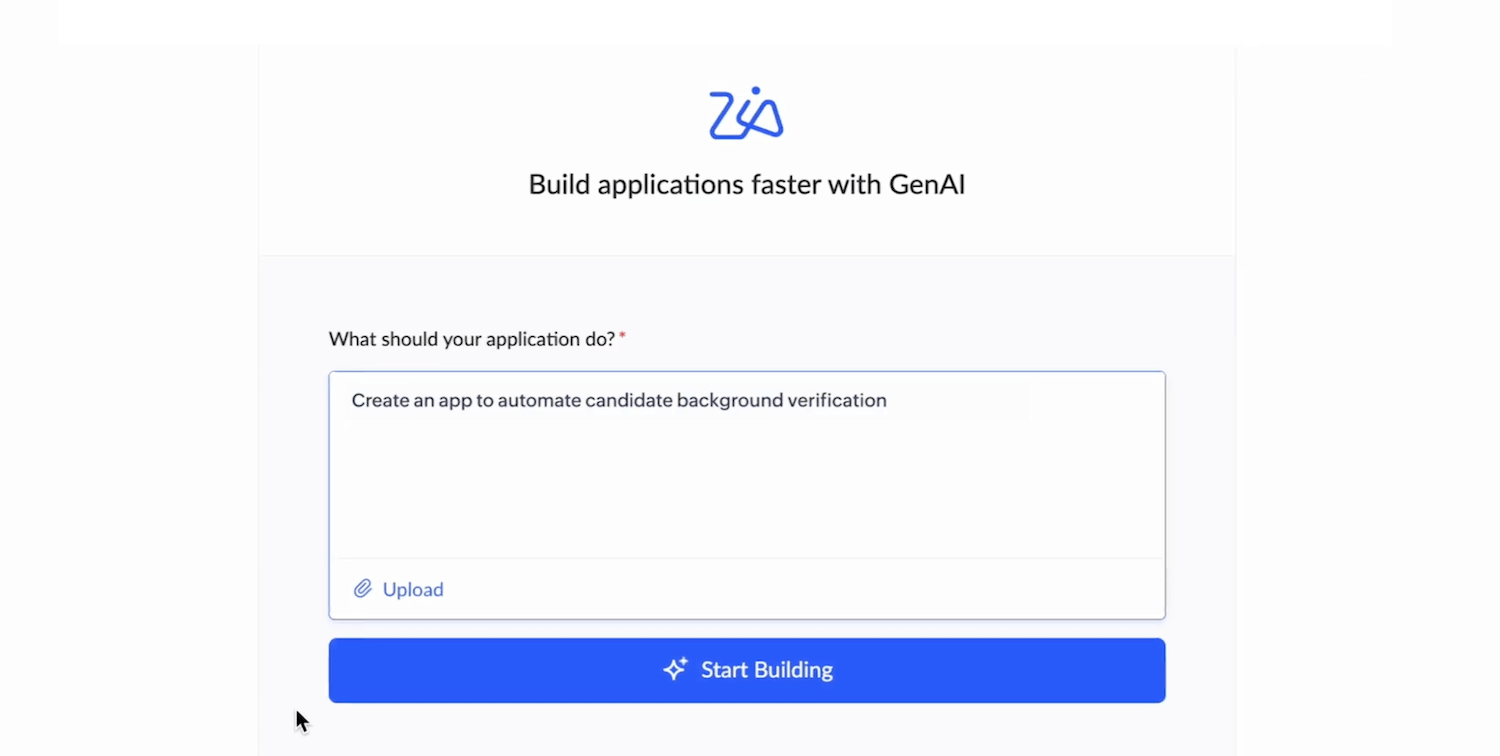Click the Upload row at the text box bottom
1500x756 pixels.
pos(746,589)
